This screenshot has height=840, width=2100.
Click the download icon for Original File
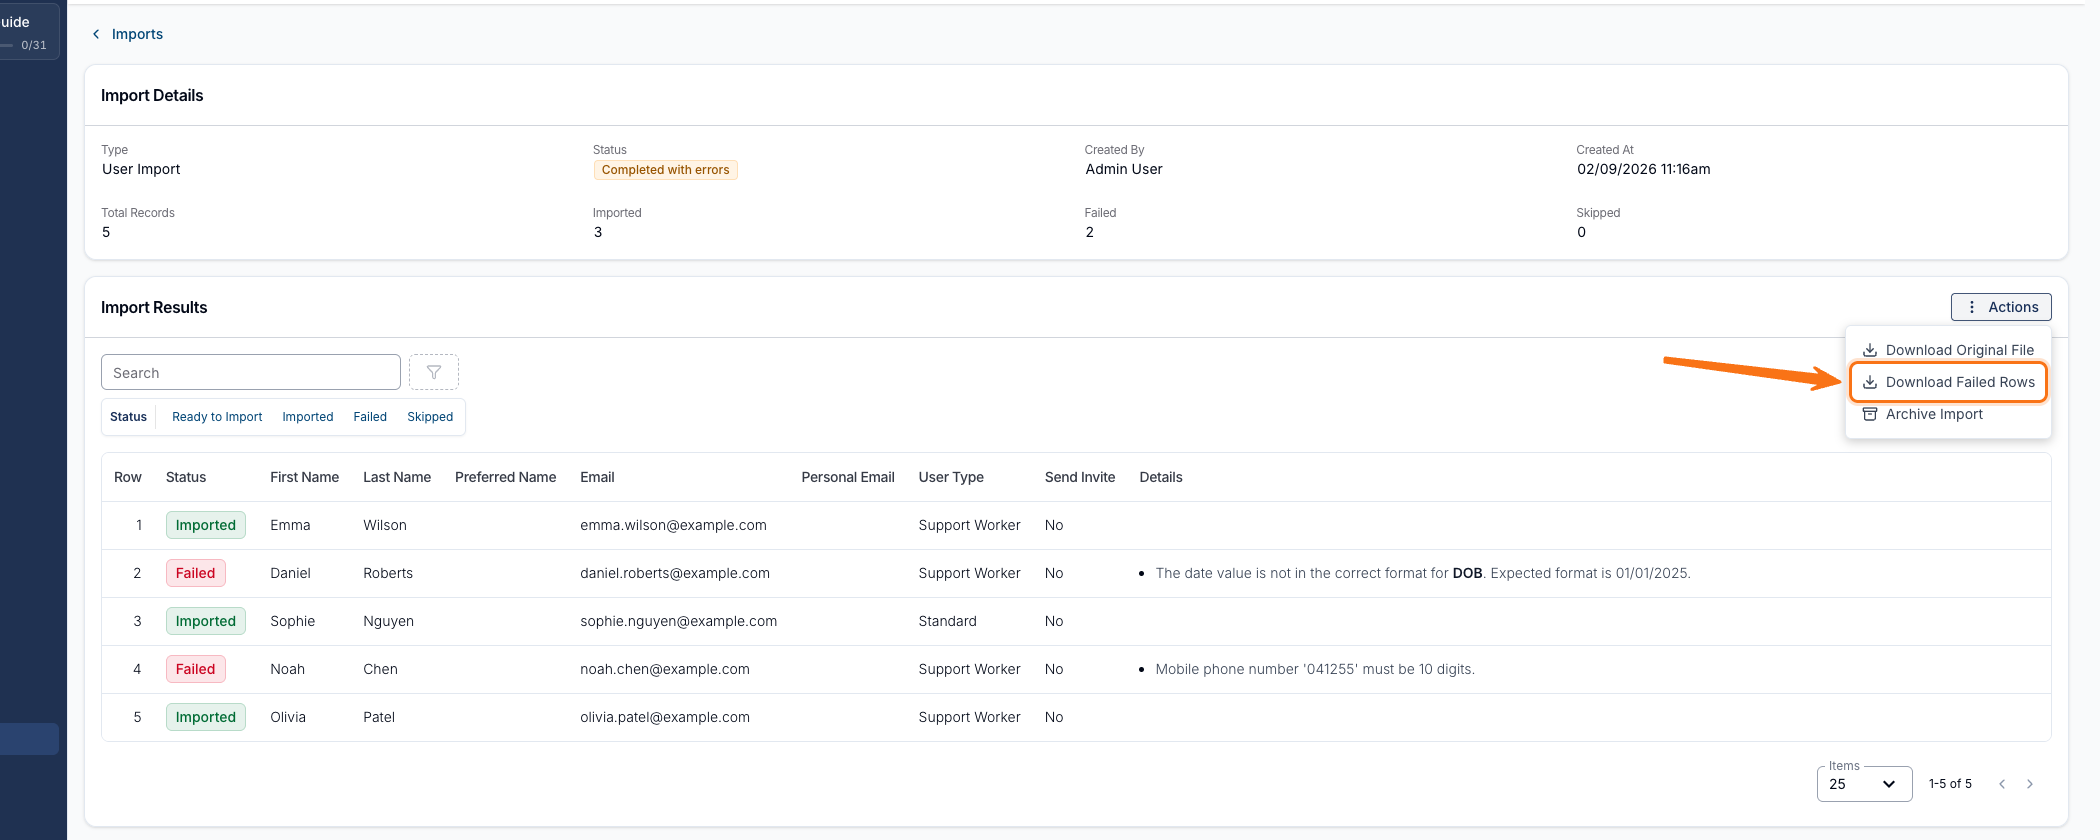pyautogui.click(x=1869, y=350)
